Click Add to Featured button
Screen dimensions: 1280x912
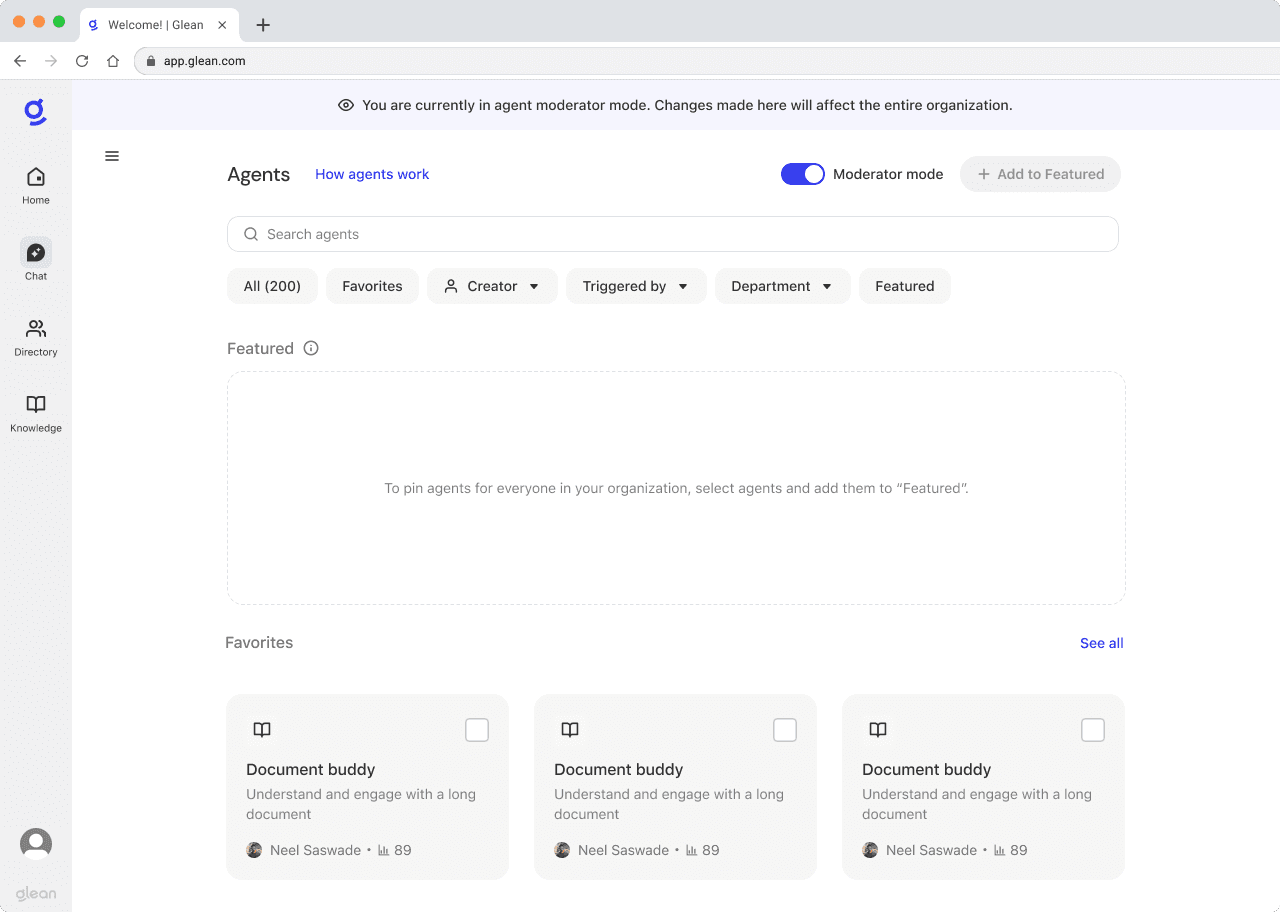pyautogui.click(x=1040, y=174)
